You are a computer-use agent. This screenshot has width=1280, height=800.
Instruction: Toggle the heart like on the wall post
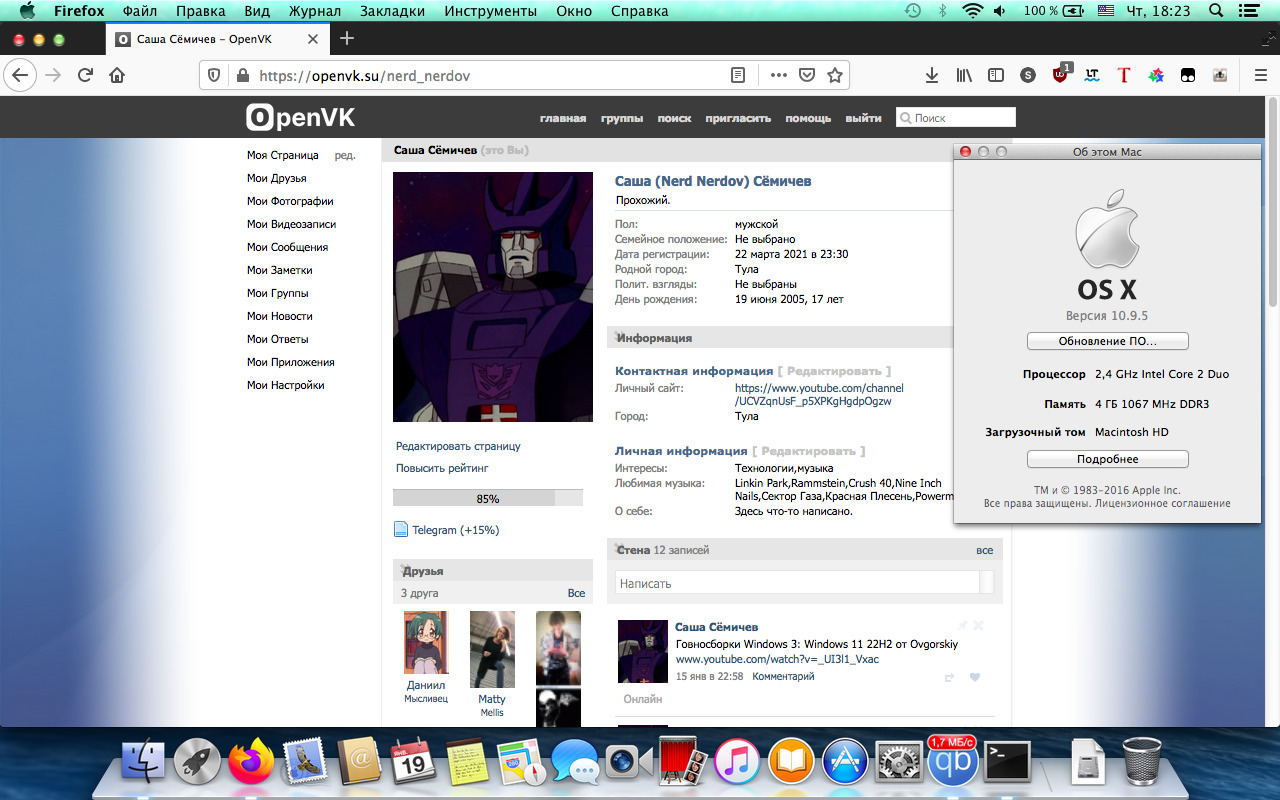pyautogui.click(x=975, y=677)
